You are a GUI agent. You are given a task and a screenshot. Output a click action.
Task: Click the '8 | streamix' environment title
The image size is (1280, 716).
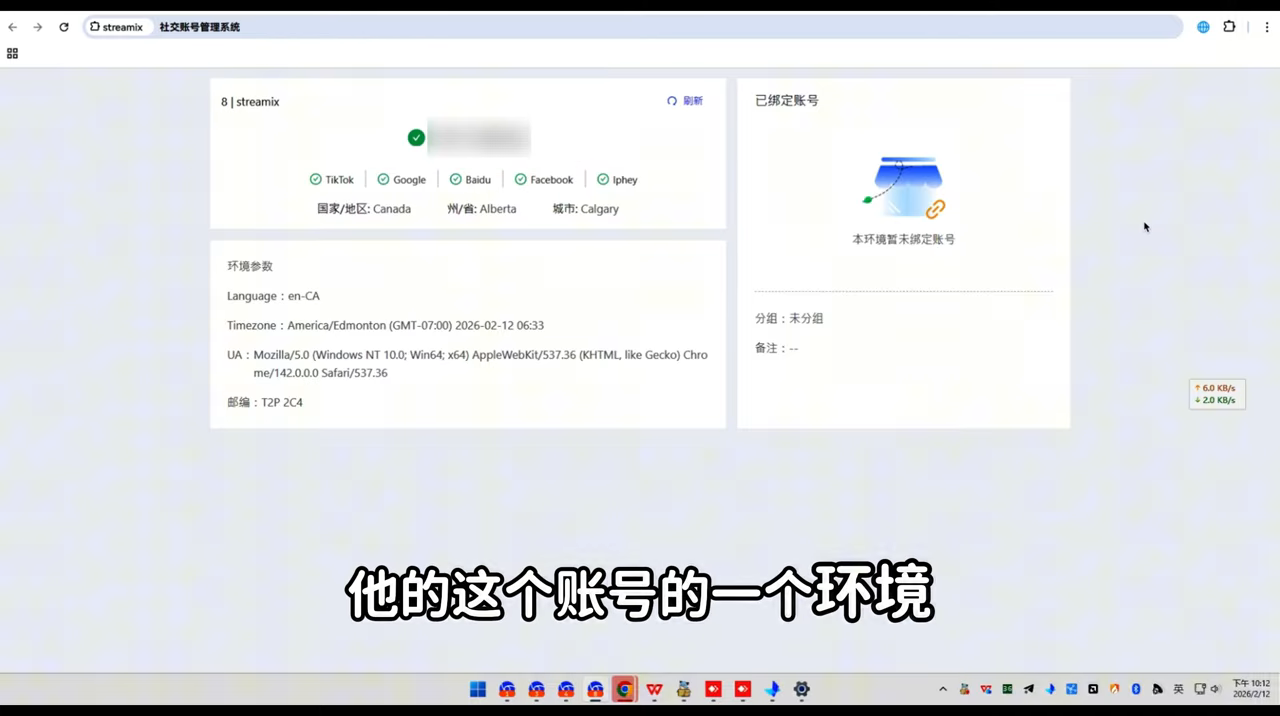coord(250,102)
